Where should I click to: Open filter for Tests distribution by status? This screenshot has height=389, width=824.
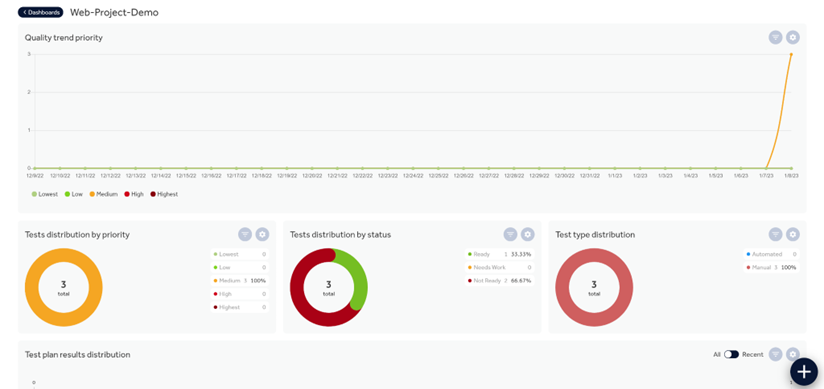(510, 234)
